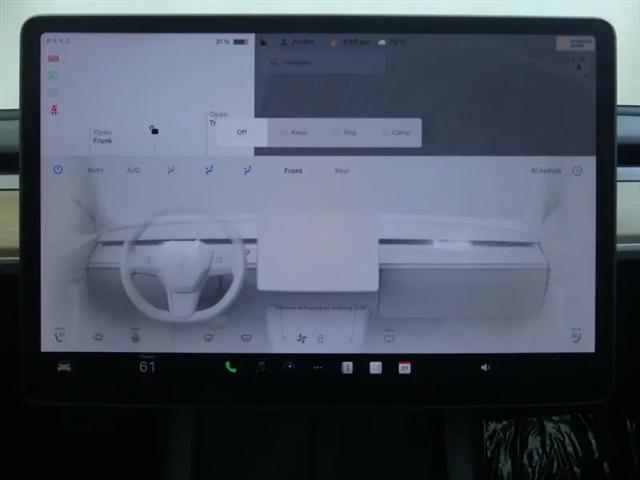Open the white app beside the Calendar
The image size is (640, 480).
tap(376, 367)
